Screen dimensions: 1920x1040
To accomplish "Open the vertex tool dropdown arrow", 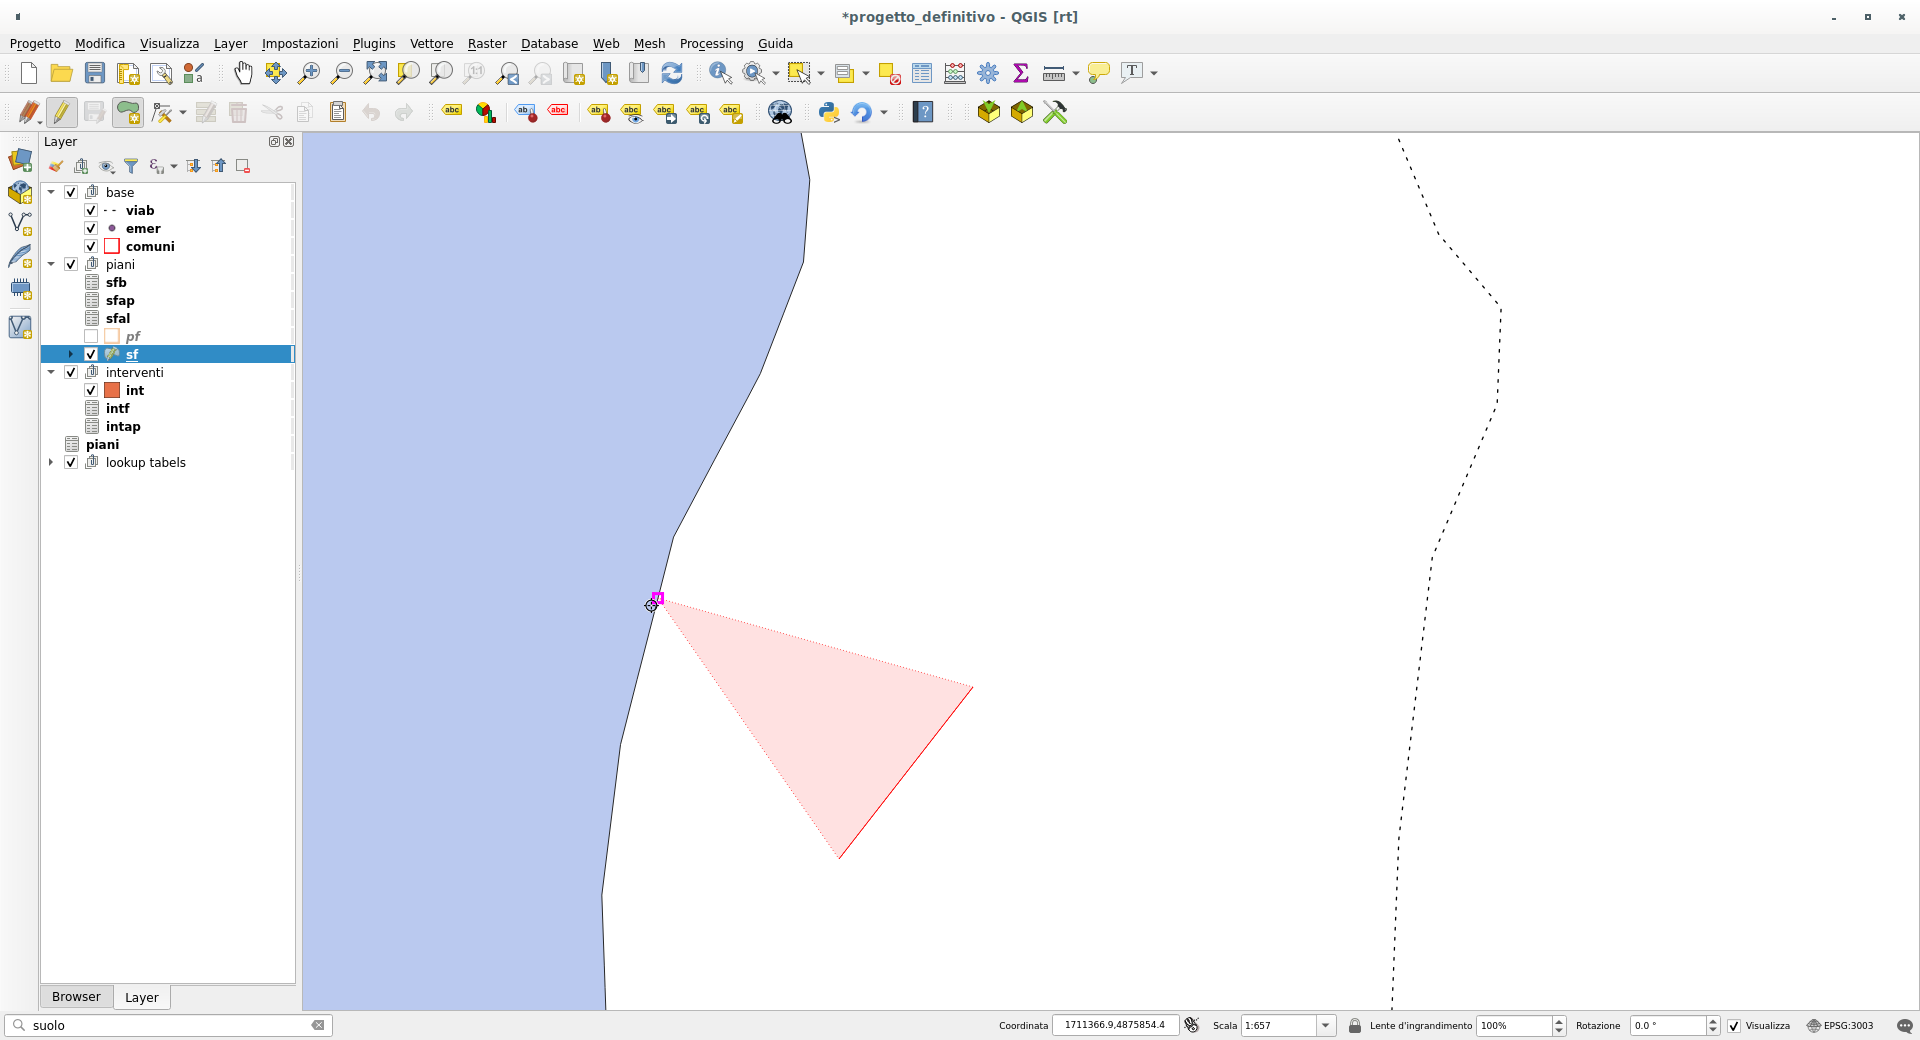I will (x=182, y=113).
